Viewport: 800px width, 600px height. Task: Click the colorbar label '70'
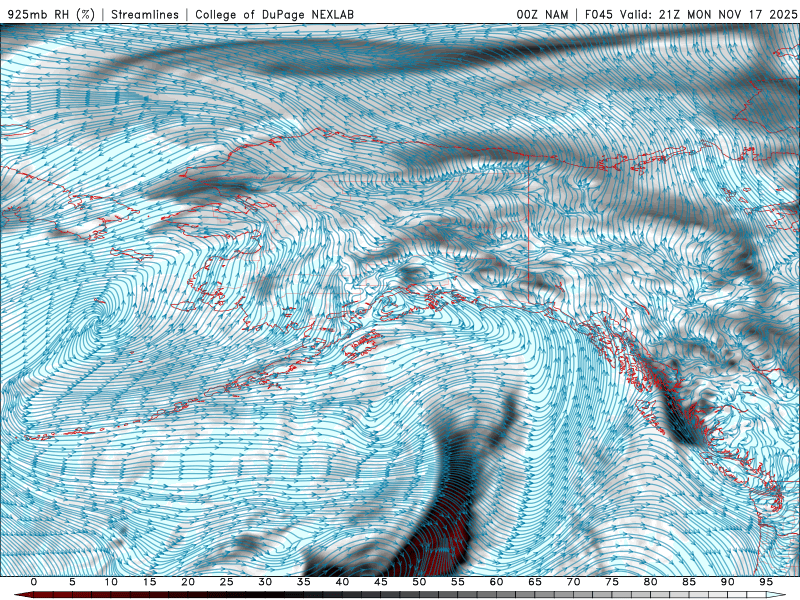(x=573, y=582)
